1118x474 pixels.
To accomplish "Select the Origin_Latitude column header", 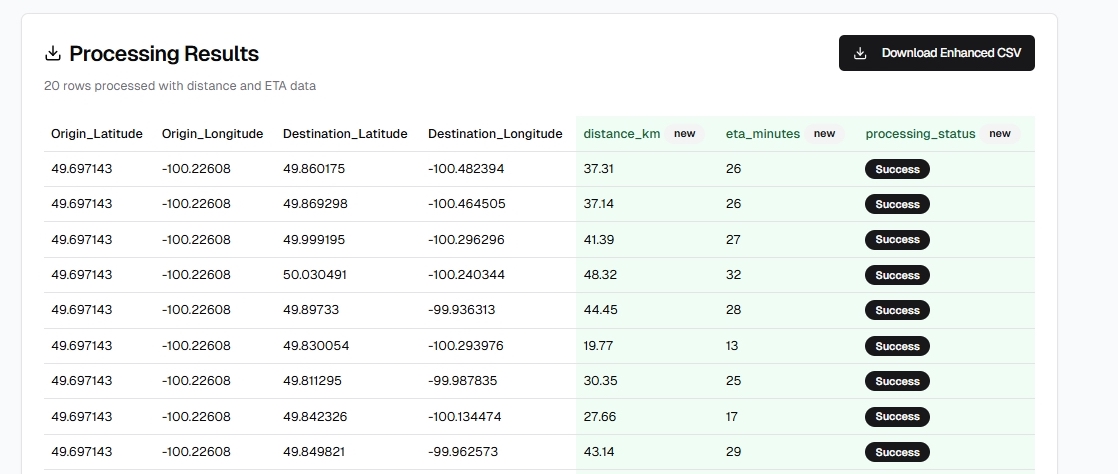I will pos(97,134).
